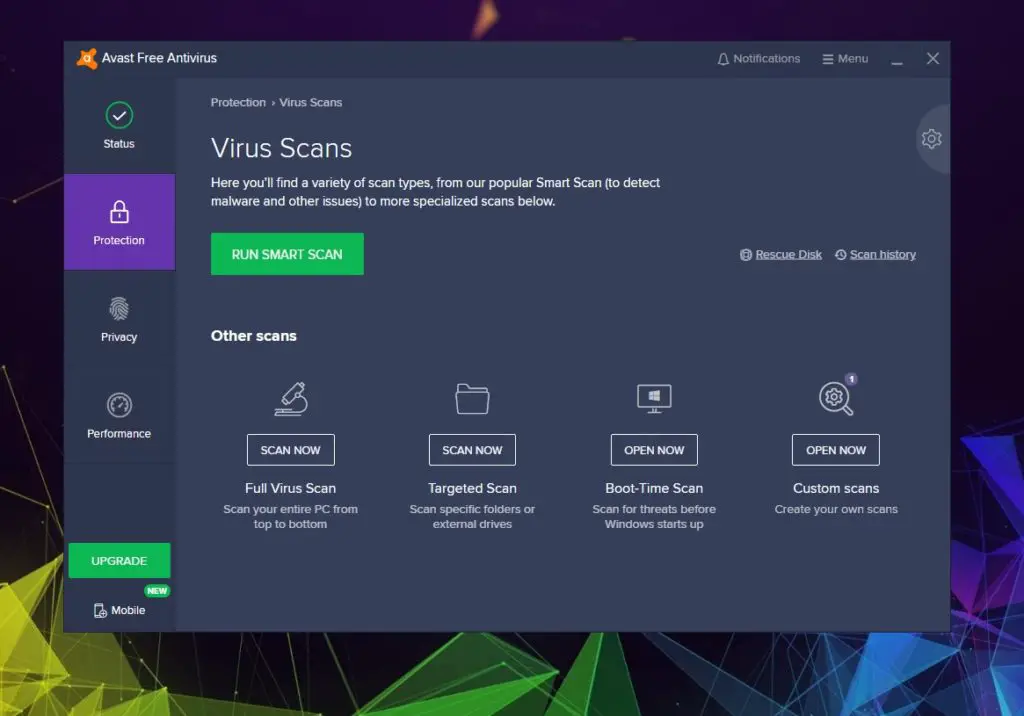The height and width of the screenshot is (716, 1024).
Task: Click the Mobile phone icon in sidebar
Action: click(100, 610)
